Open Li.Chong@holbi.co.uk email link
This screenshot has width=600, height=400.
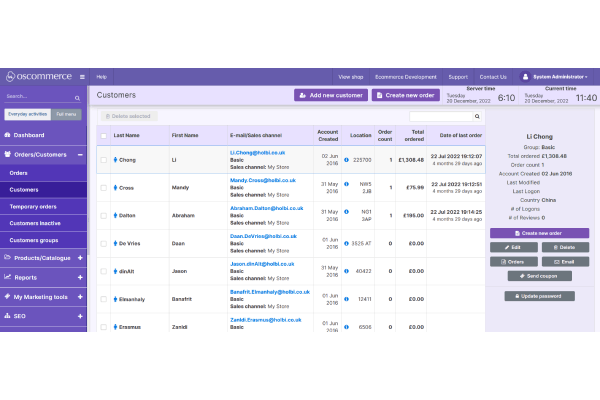257,152
